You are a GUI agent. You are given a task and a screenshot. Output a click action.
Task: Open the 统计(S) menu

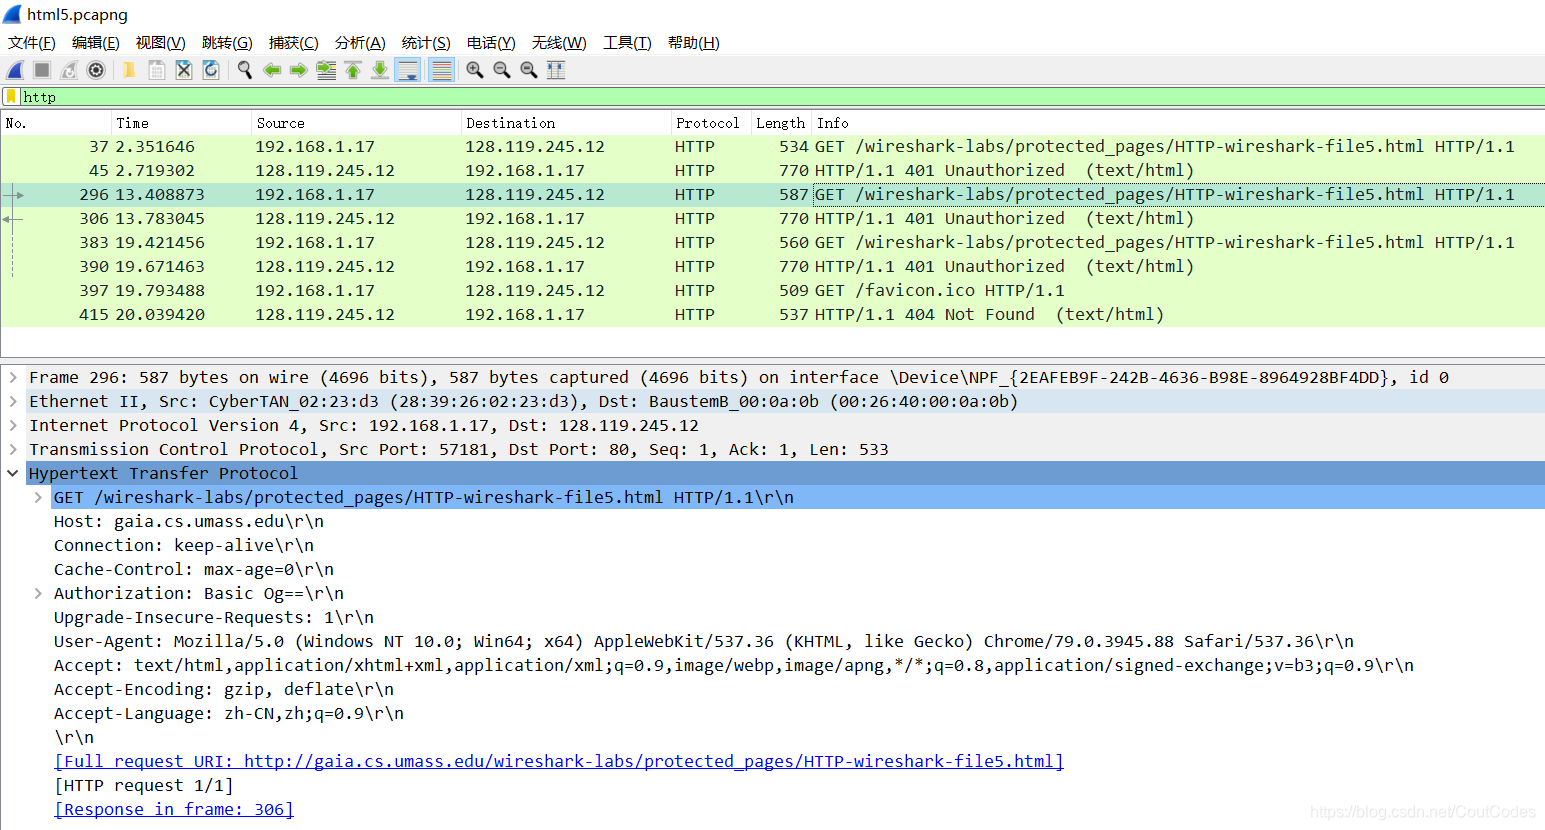click(x=426, y=43)
